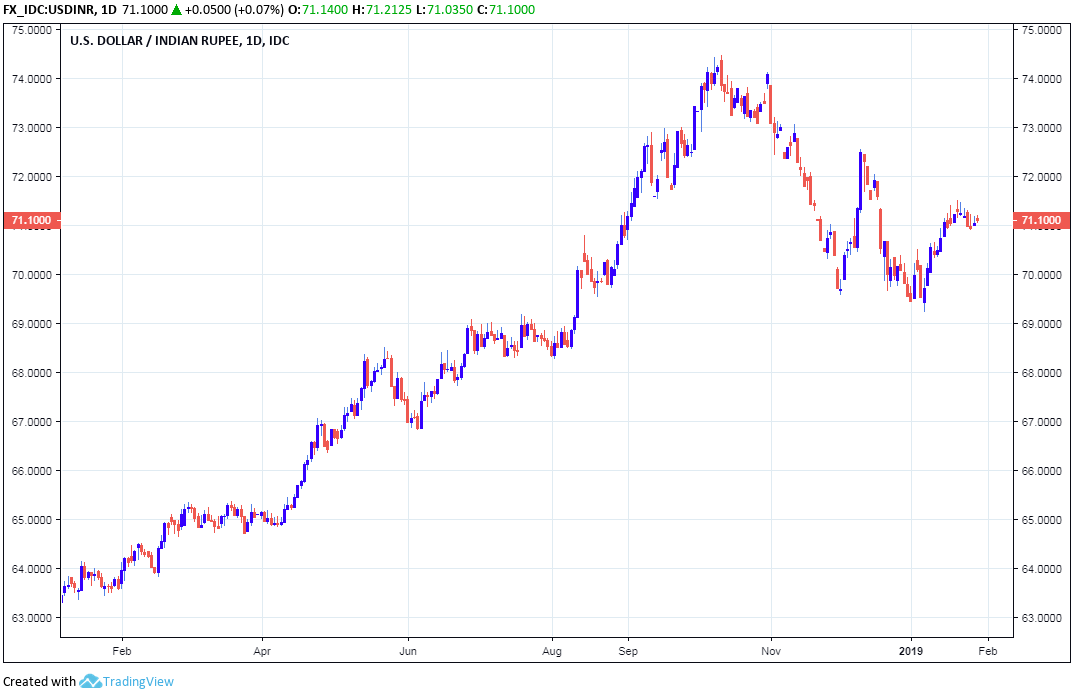Click the 75.0000 label on right price axis
The image size is (1075, 697).
(1041, 30)
